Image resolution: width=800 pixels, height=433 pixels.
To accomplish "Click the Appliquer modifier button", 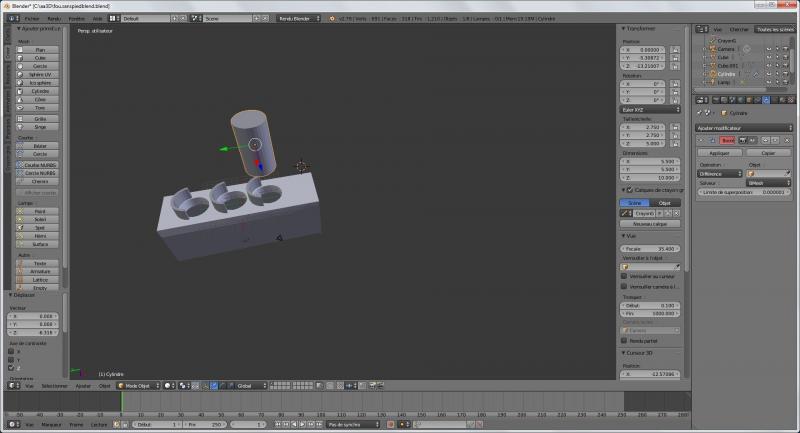I will coord(719,153).
